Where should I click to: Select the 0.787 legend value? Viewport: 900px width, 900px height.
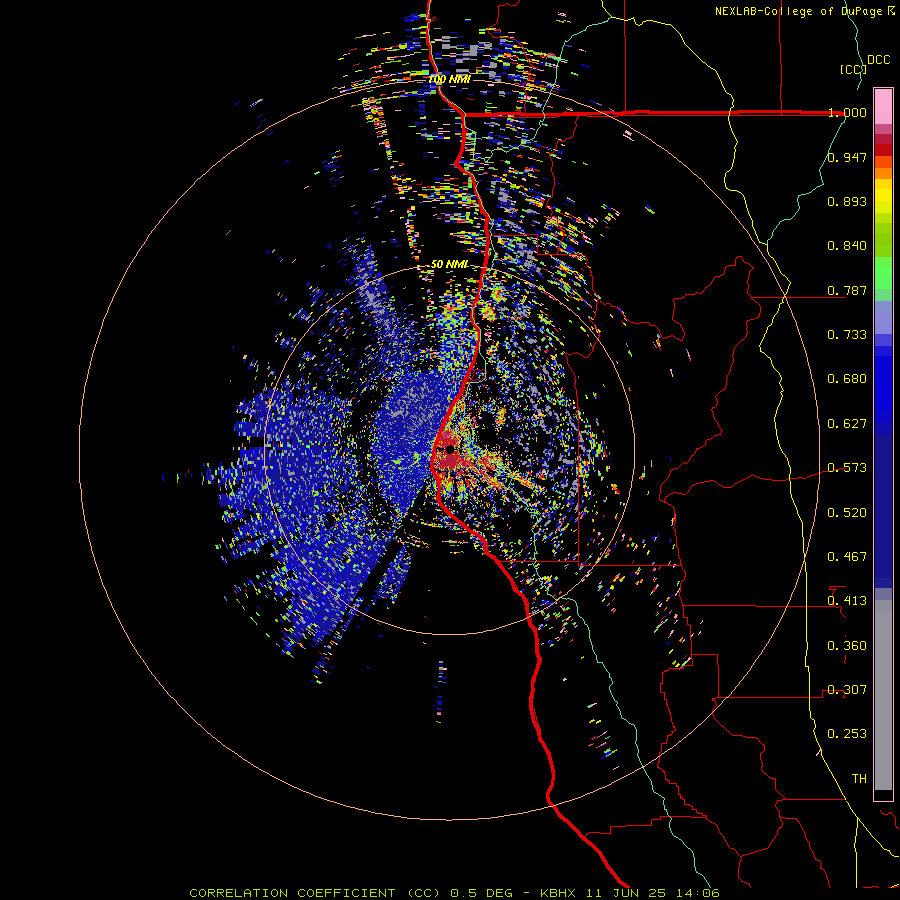[x=847, y=290]
